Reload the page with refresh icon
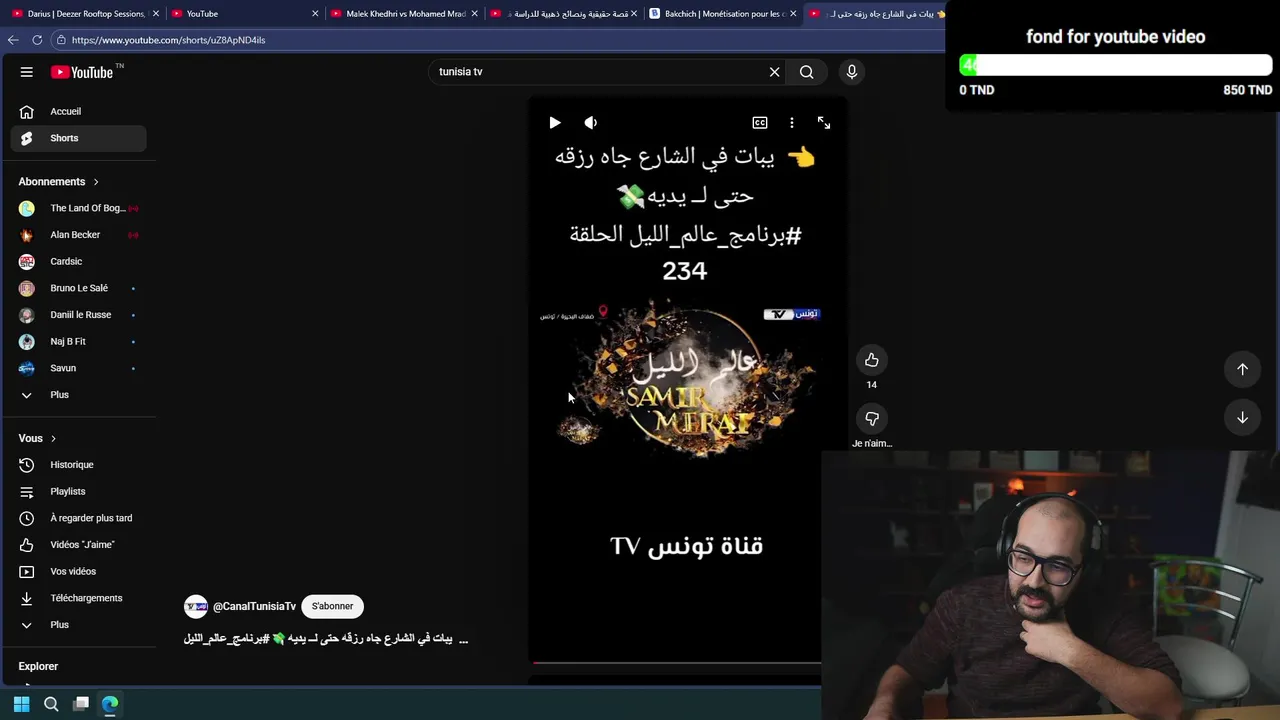Screen dimensions: 1280x720 pyautogui.click(x=37, y=40)
